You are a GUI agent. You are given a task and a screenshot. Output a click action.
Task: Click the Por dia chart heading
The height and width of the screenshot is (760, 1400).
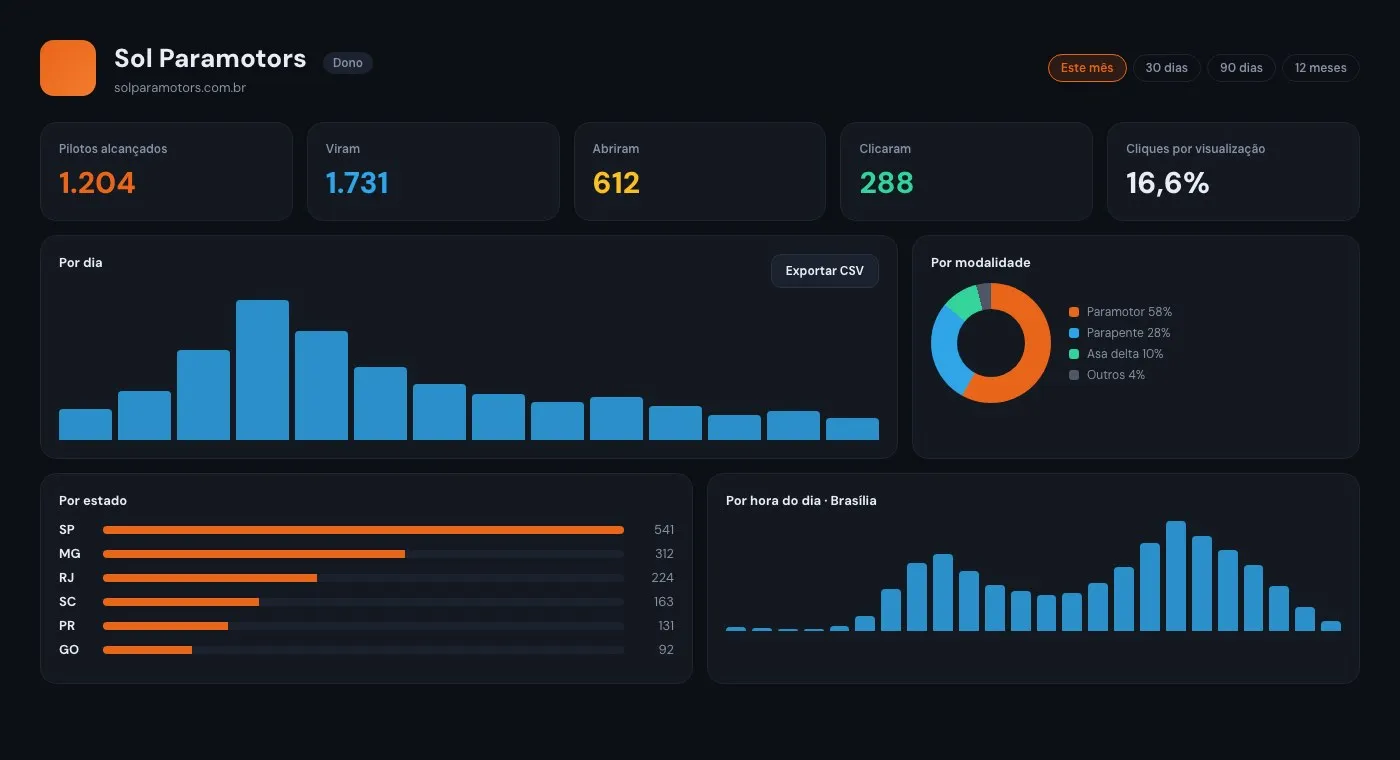[81, 263]
